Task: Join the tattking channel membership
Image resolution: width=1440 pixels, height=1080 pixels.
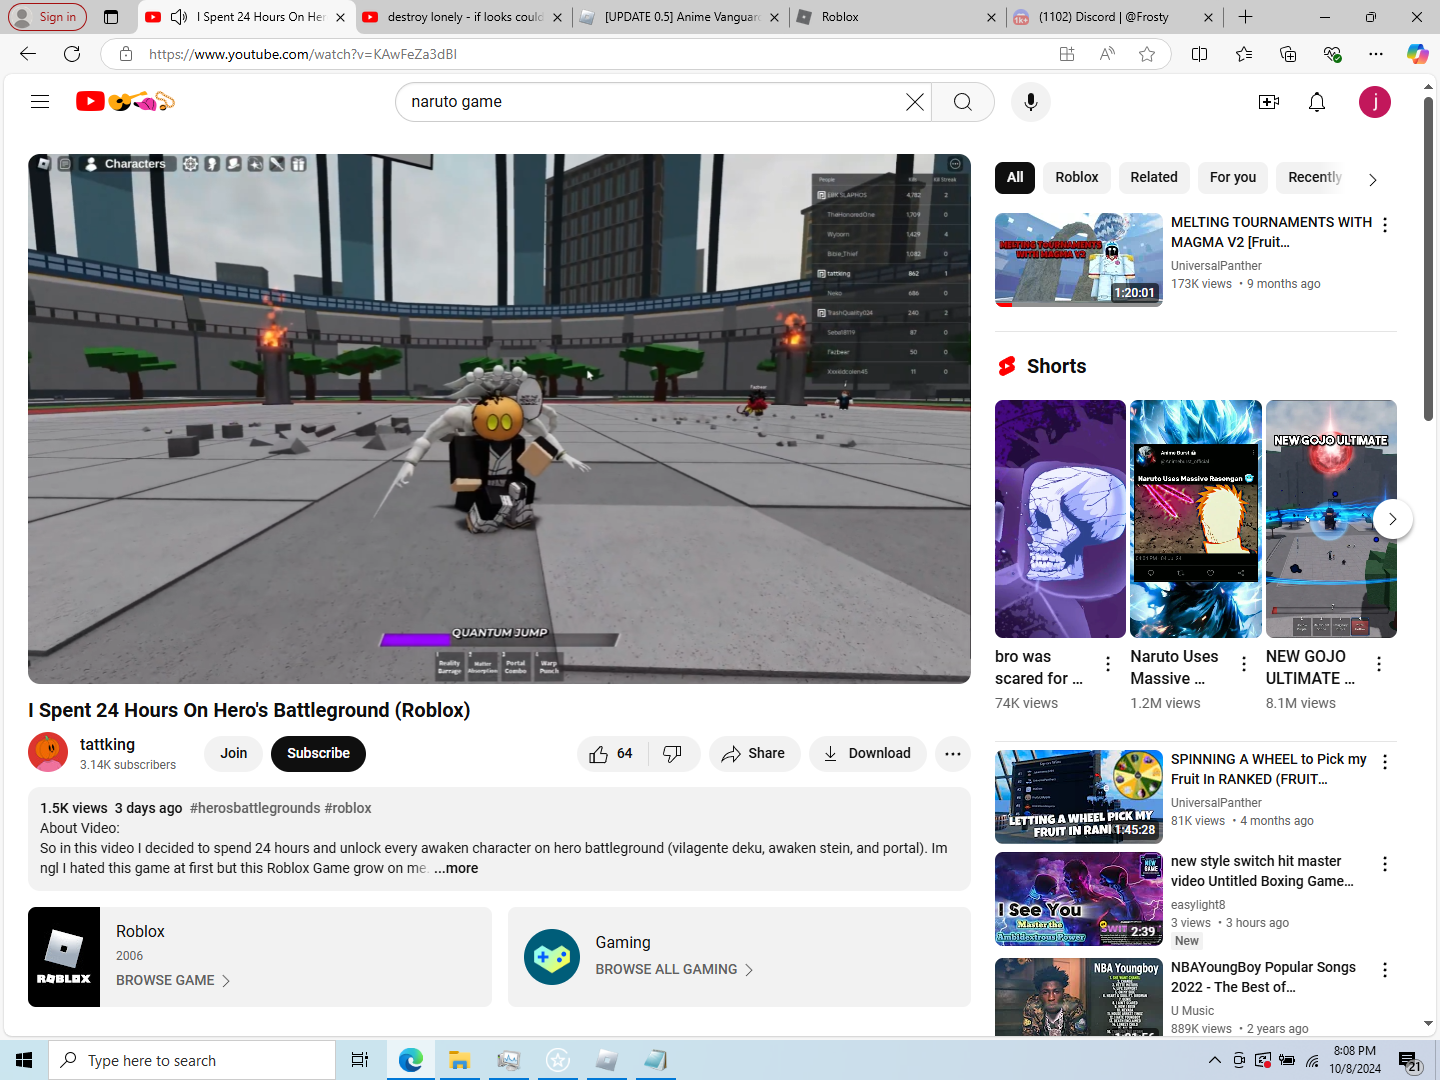Action: click(x=234, y=754)
